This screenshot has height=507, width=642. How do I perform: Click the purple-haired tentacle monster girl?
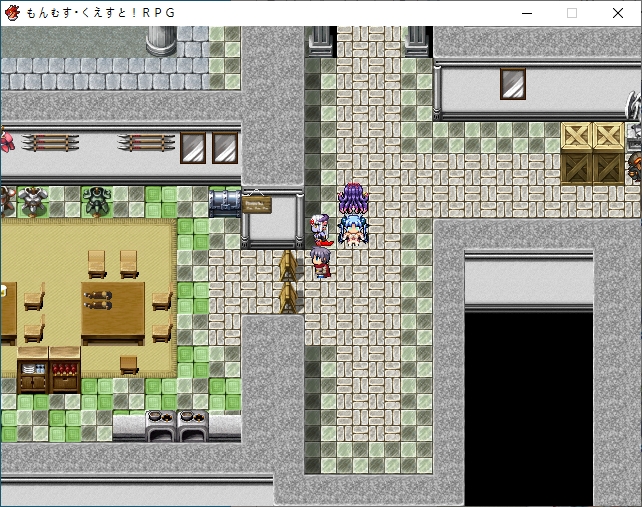click(353, 199)
